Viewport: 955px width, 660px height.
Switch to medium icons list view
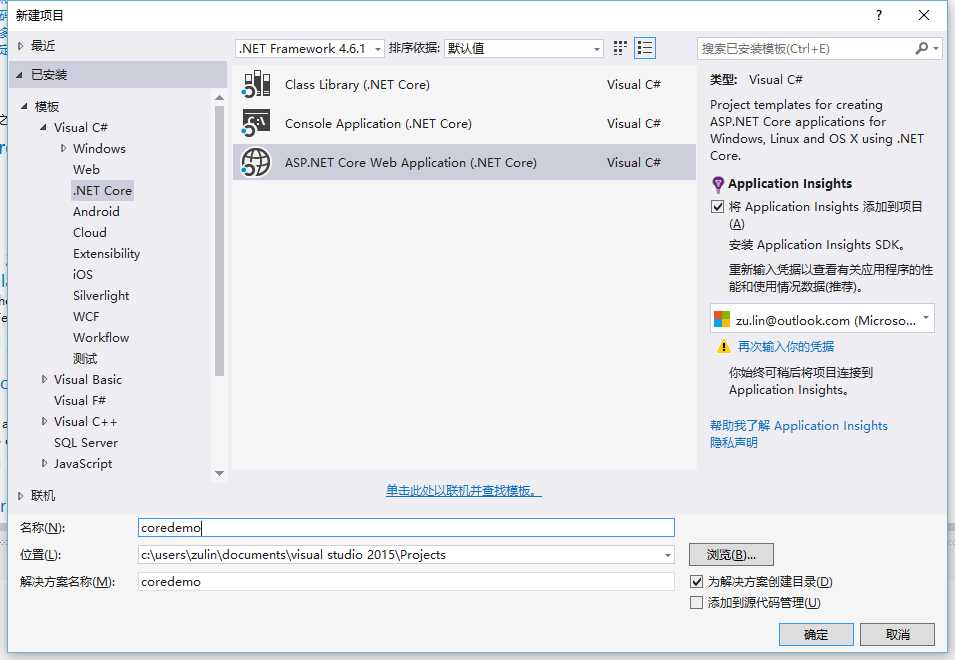(x=645, y=48)
